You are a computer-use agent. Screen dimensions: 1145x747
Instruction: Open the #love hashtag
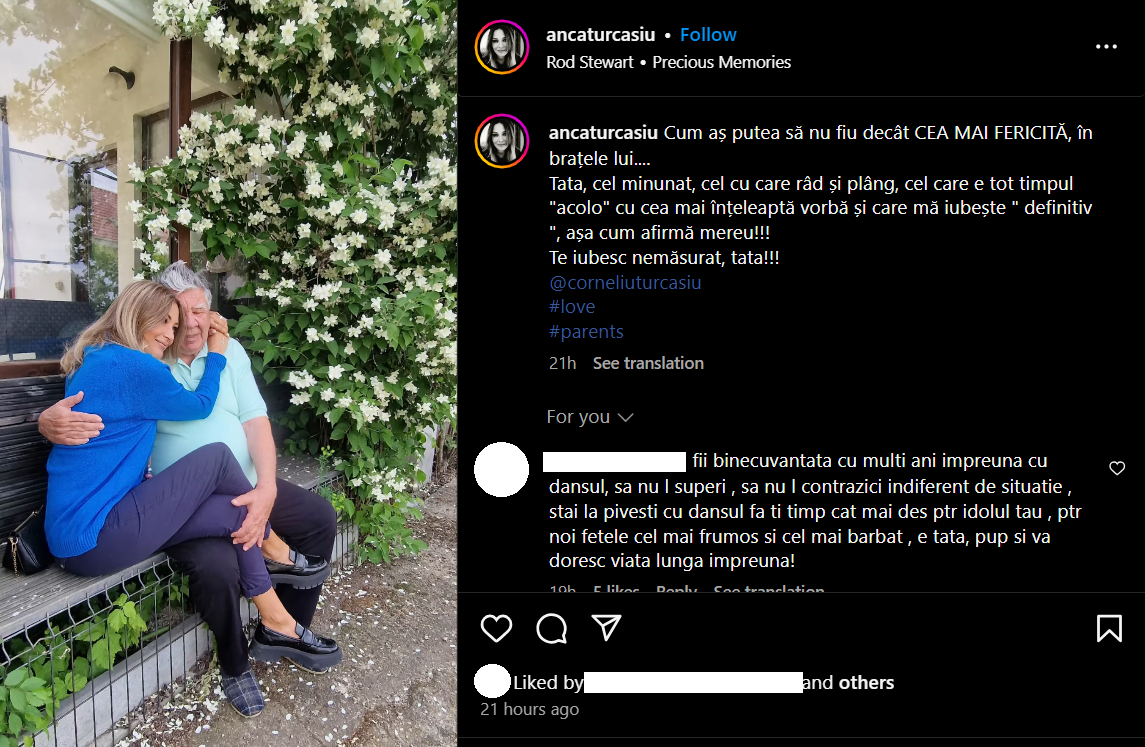[572, 307]
